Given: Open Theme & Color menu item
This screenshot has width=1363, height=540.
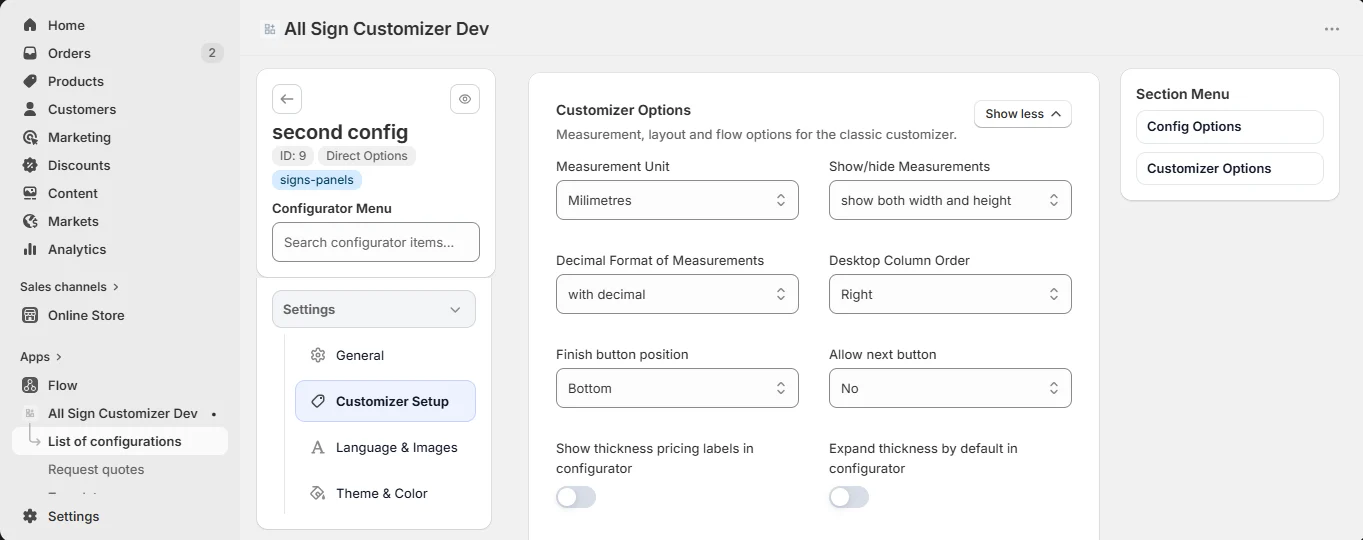Looking at the screenshot, I should (385, 493).
